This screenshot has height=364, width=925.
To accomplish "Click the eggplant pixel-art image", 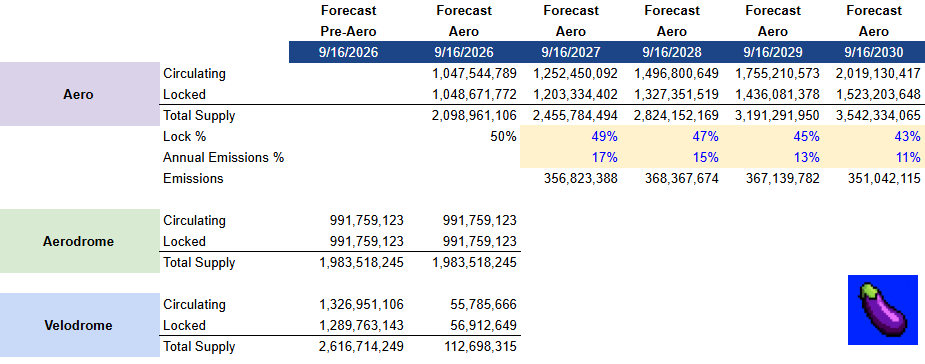I will 883,310.
